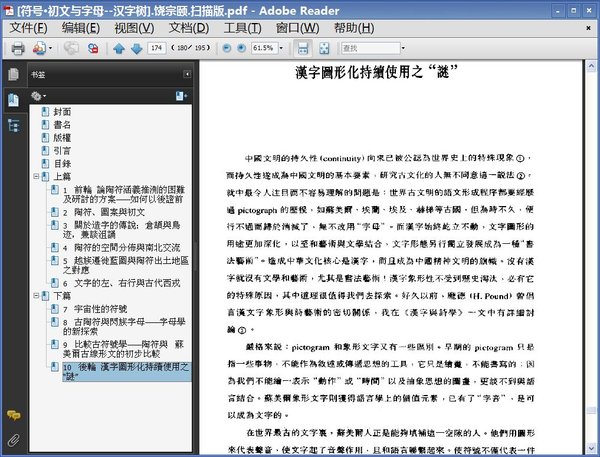The image size is (600, 457).
Task: Click the 查找 find text box
Action: (x=370, y=48)
